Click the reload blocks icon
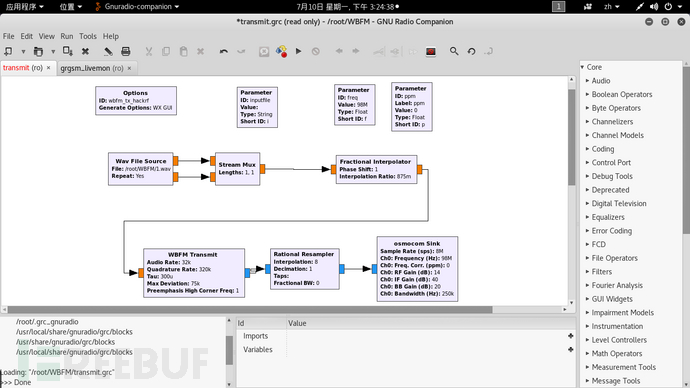The image size is (690, 388). click(471, 51)
